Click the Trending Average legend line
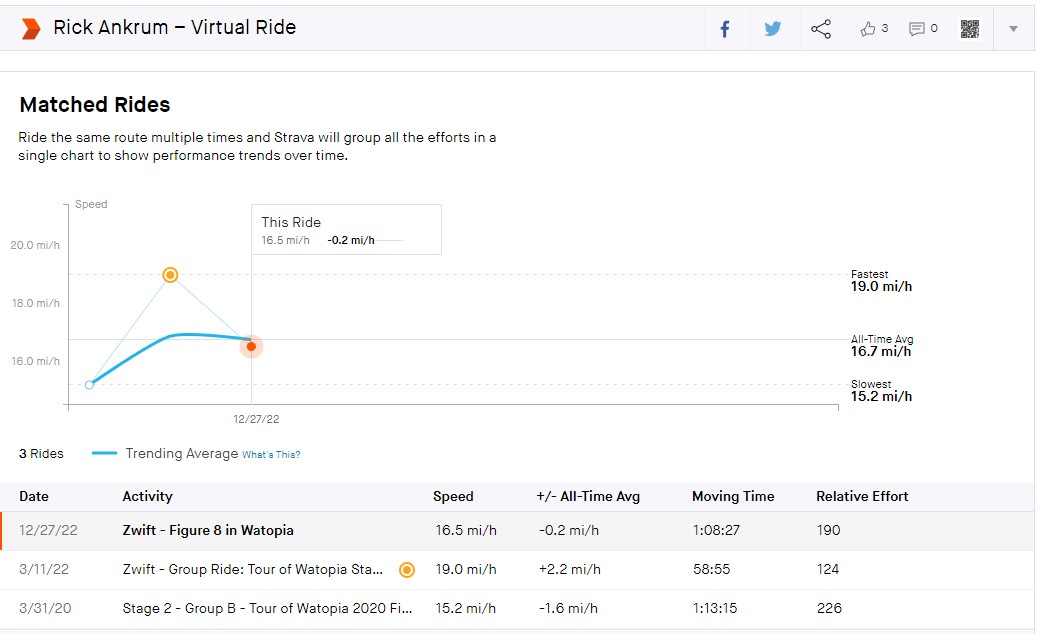 point(105,453)
